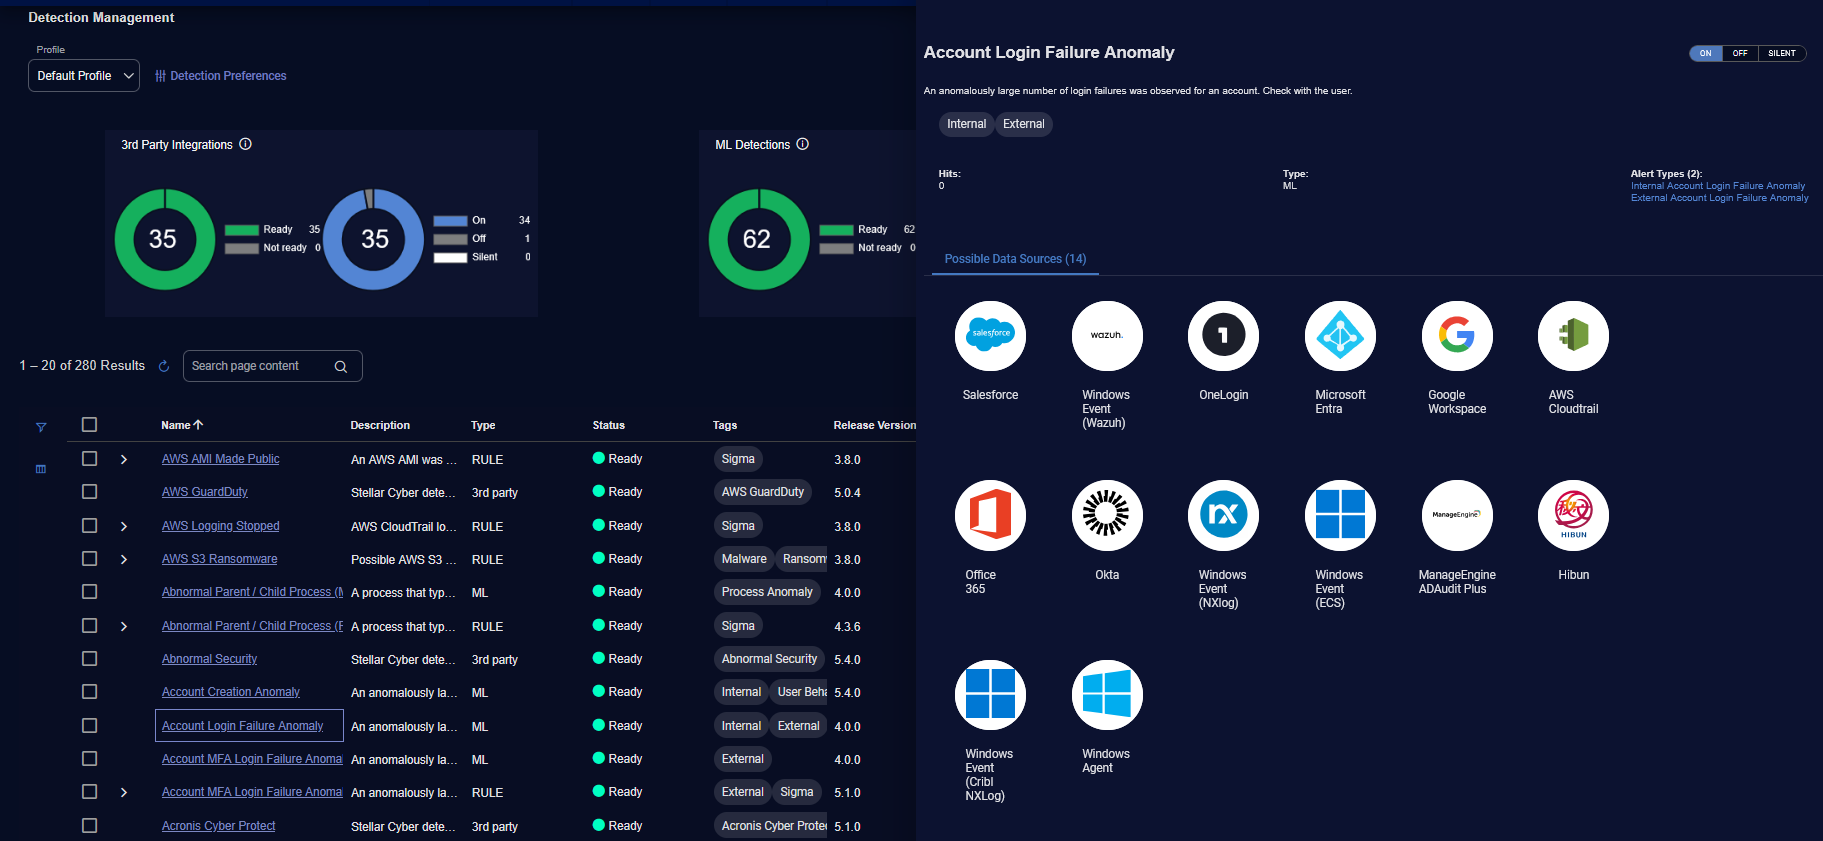Open External Account Login Failure Anomaly link

(1720, 198)
